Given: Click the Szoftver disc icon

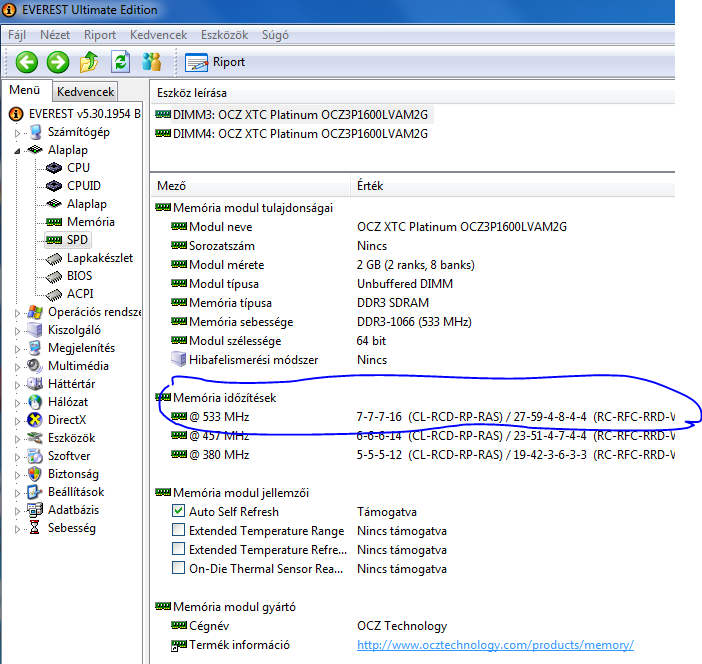Looking at the screenshot, I should pos(35,456).
